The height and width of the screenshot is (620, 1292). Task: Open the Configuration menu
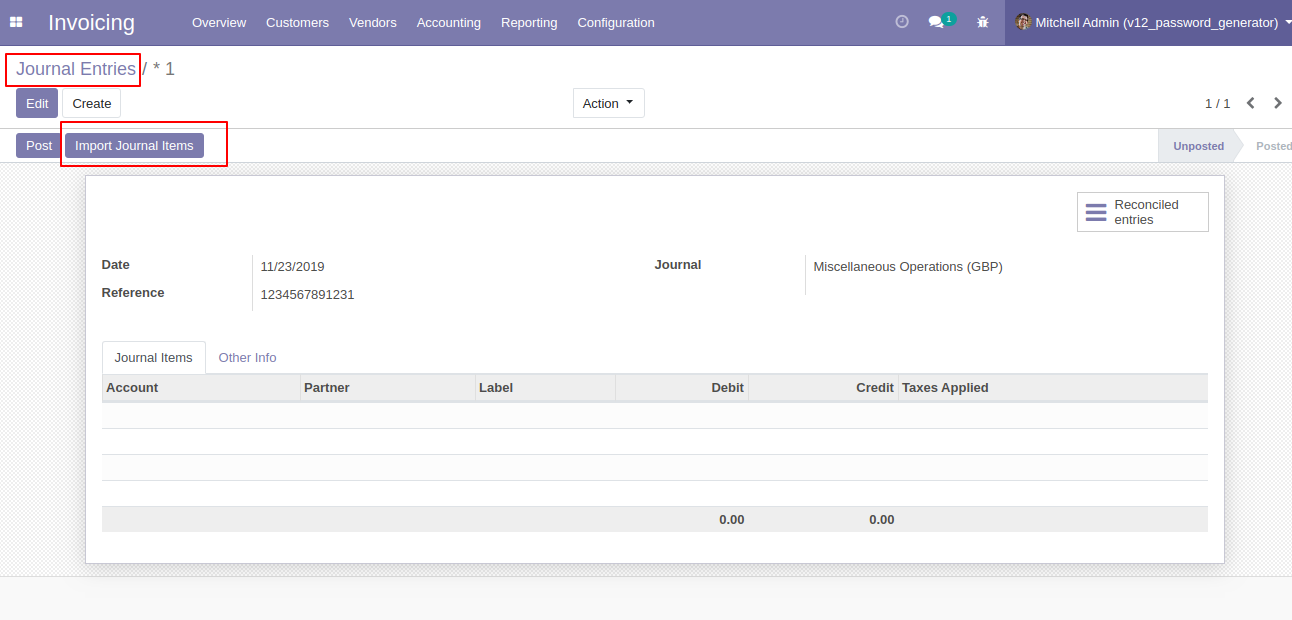coord(616,22)
